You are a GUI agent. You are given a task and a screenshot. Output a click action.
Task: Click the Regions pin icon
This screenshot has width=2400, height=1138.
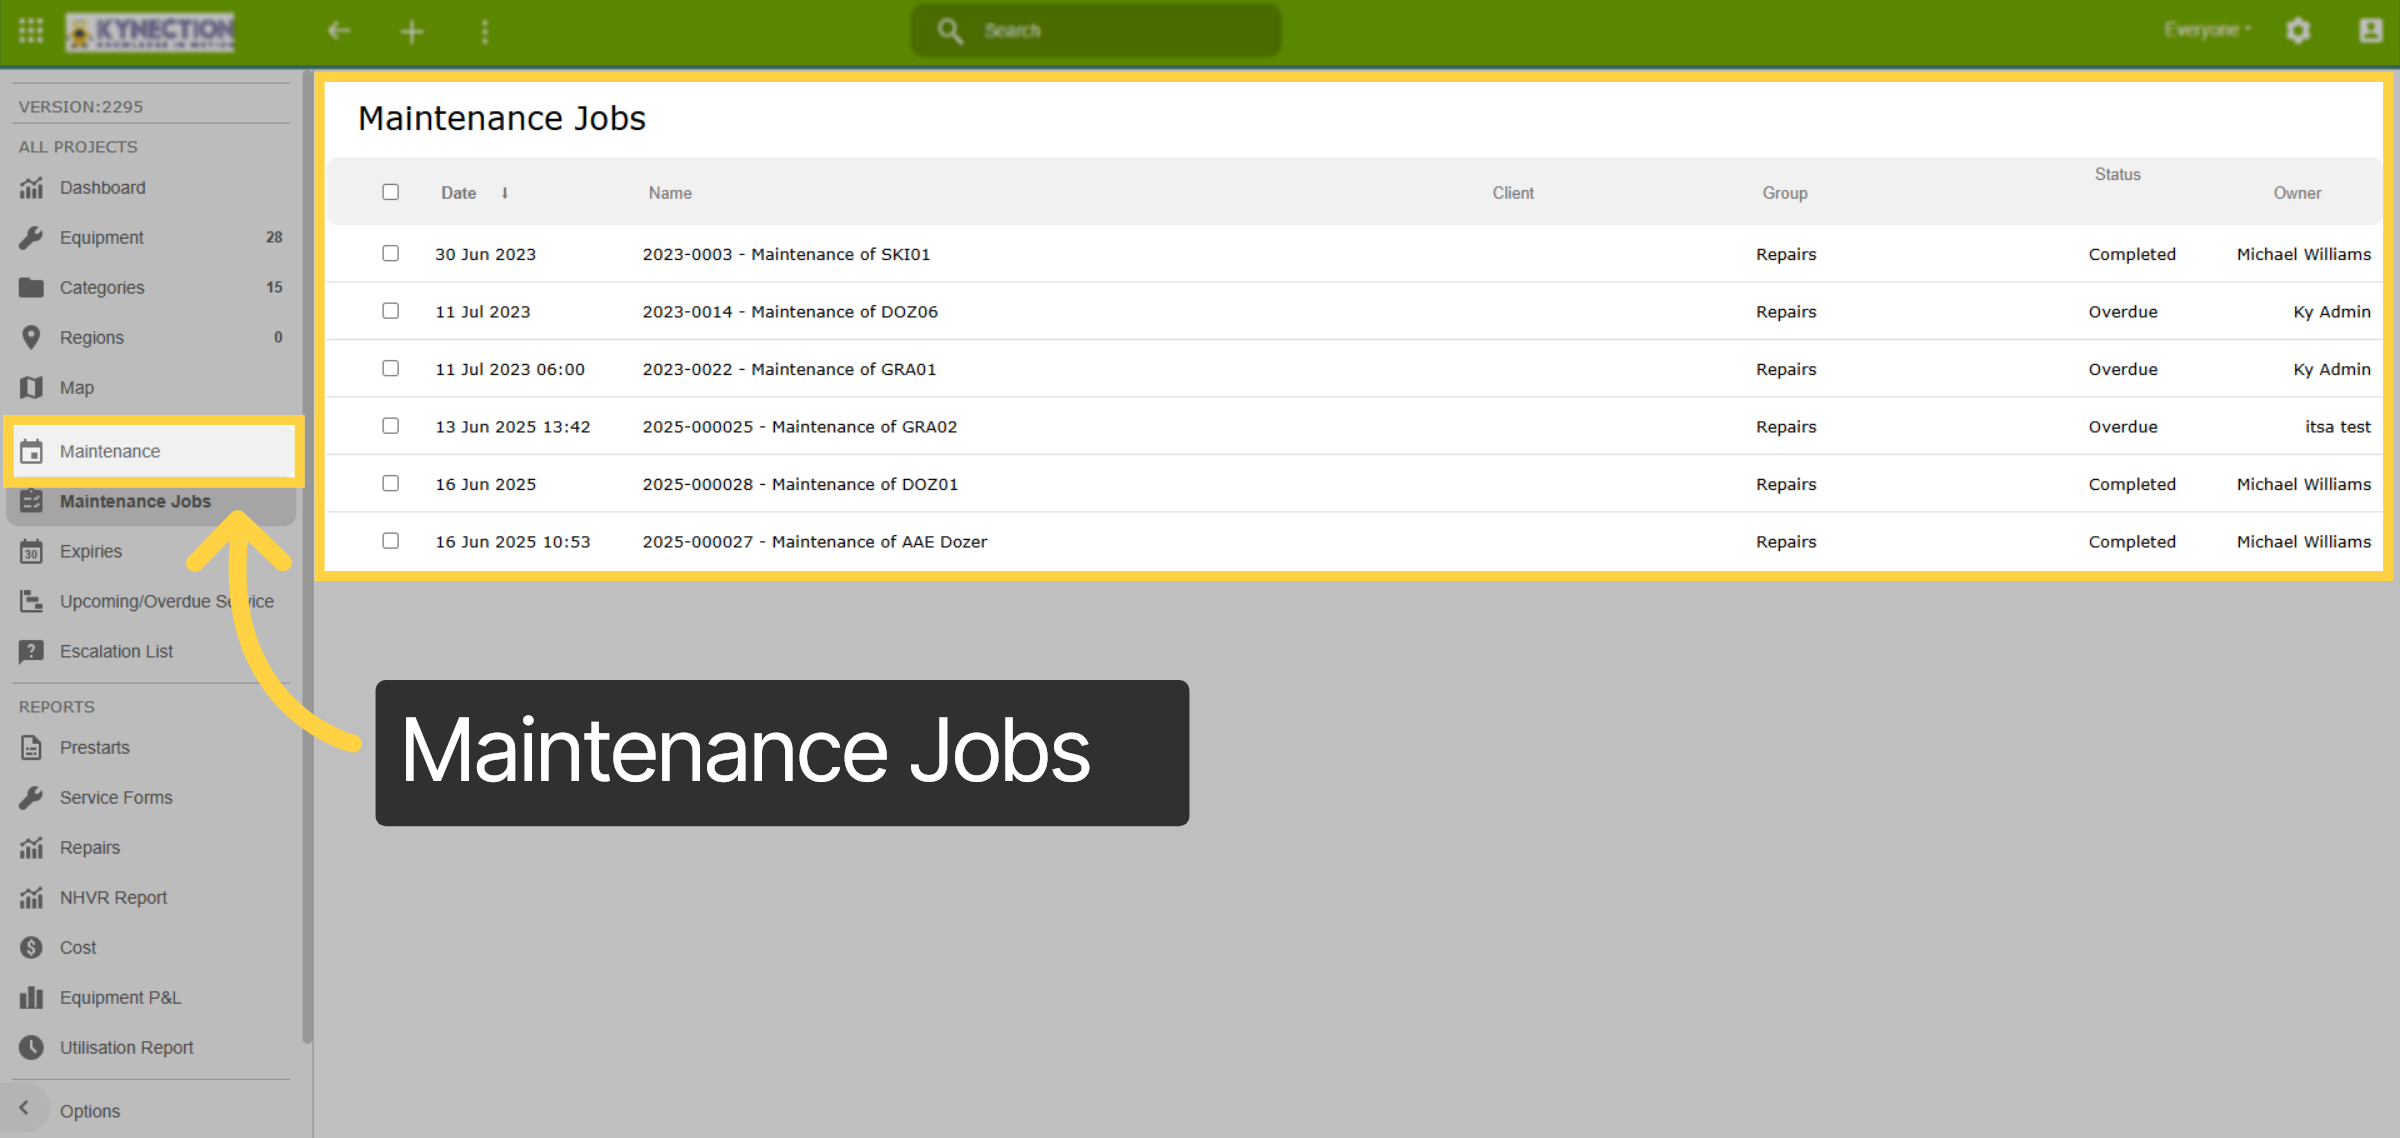point(32,338)
